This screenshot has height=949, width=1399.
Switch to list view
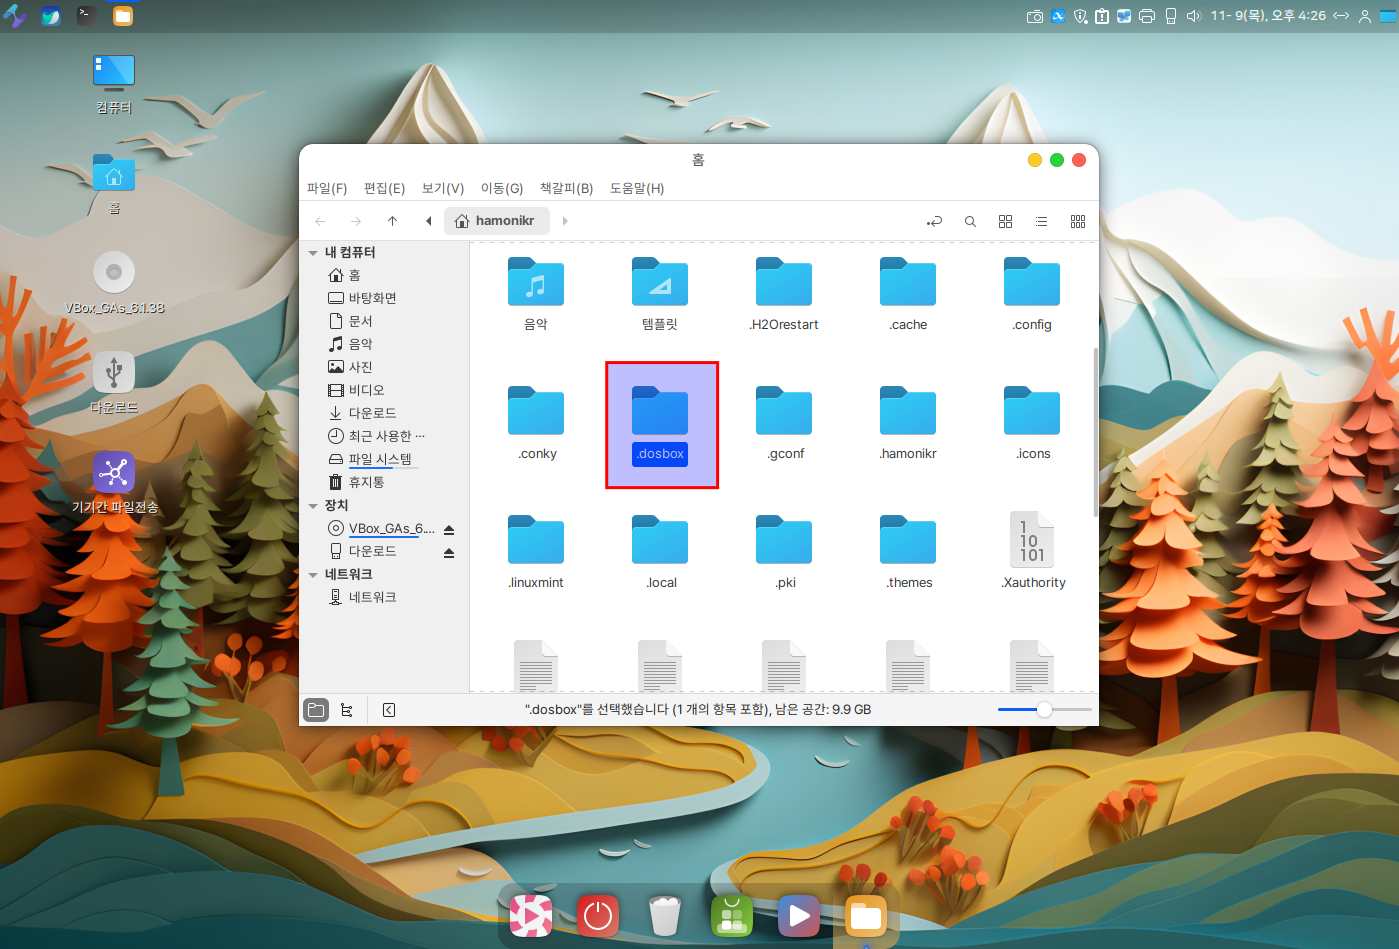pyautogui.click(x=1041, y=221)
